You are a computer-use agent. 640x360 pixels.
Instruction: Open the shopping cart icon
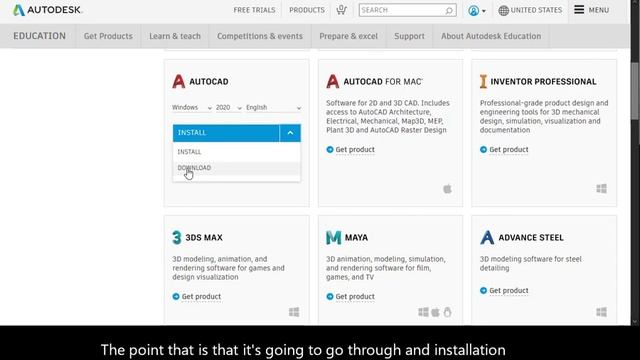click(342, 10)
